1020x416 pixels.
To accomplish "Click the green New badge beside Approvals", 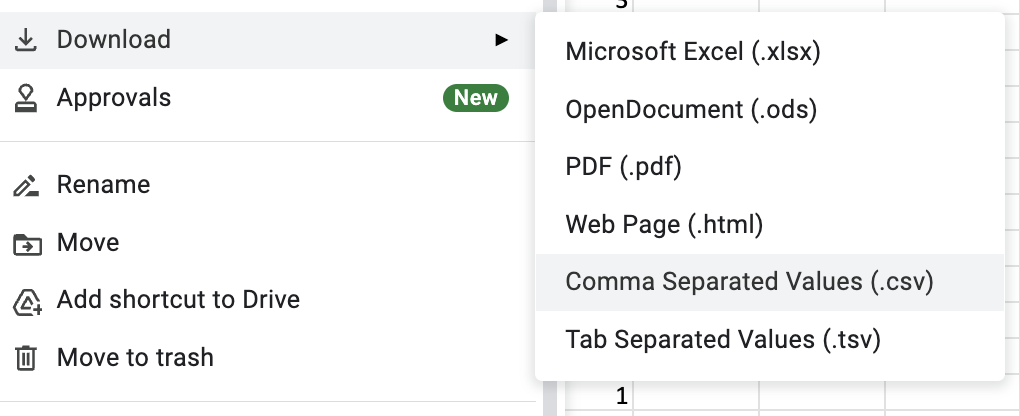I will 476,98.
